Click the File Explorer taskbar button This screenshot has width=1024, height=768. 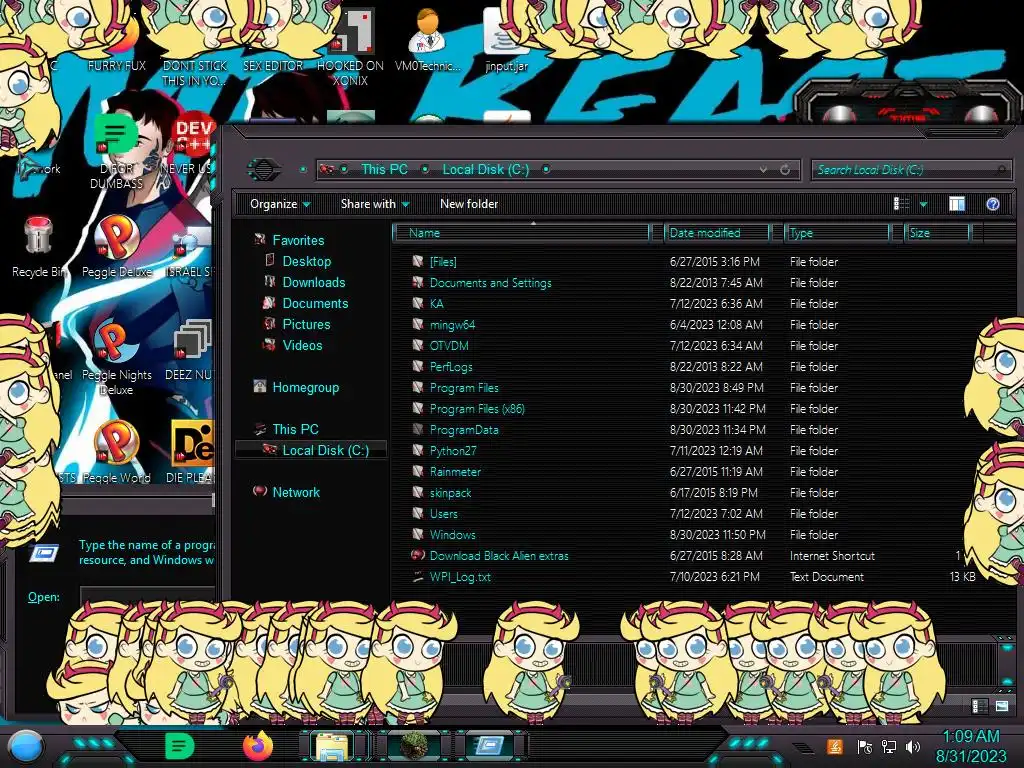331,746
